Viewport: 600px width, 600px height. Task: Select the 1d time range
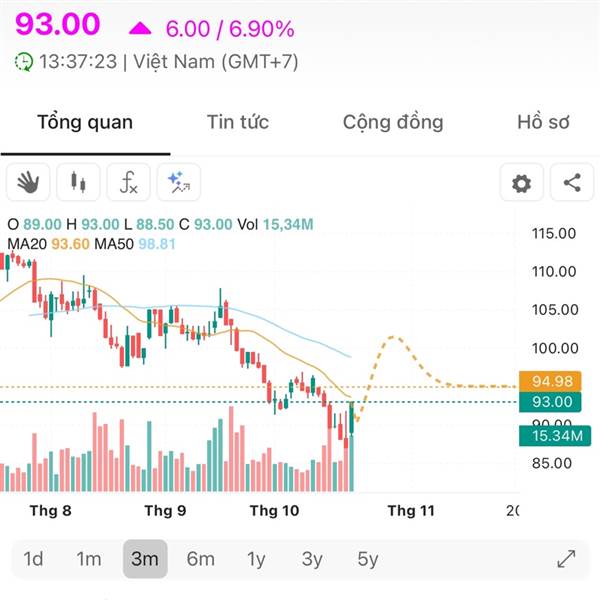pos(33,559)
